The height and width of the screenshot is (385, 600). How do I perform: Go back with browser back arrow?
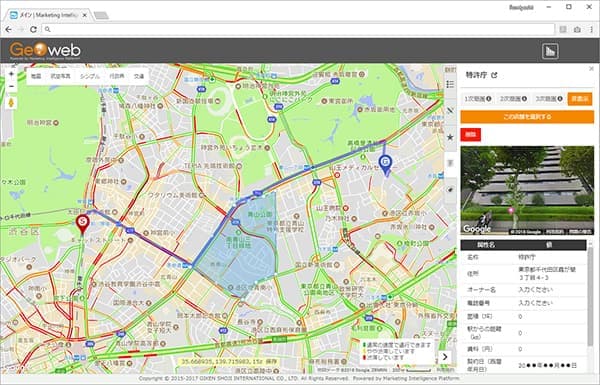(x=8, y=29)
